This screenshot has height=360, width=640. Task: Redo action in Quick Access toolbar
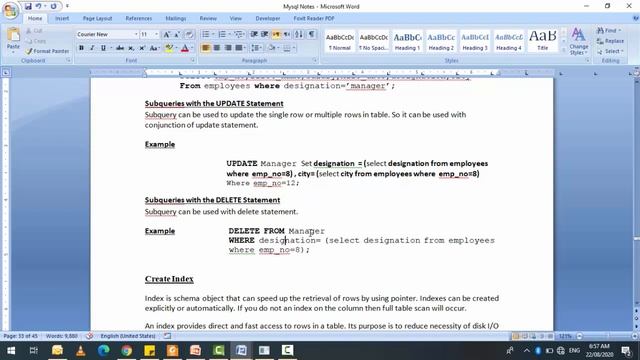click(x=53, y=6)
